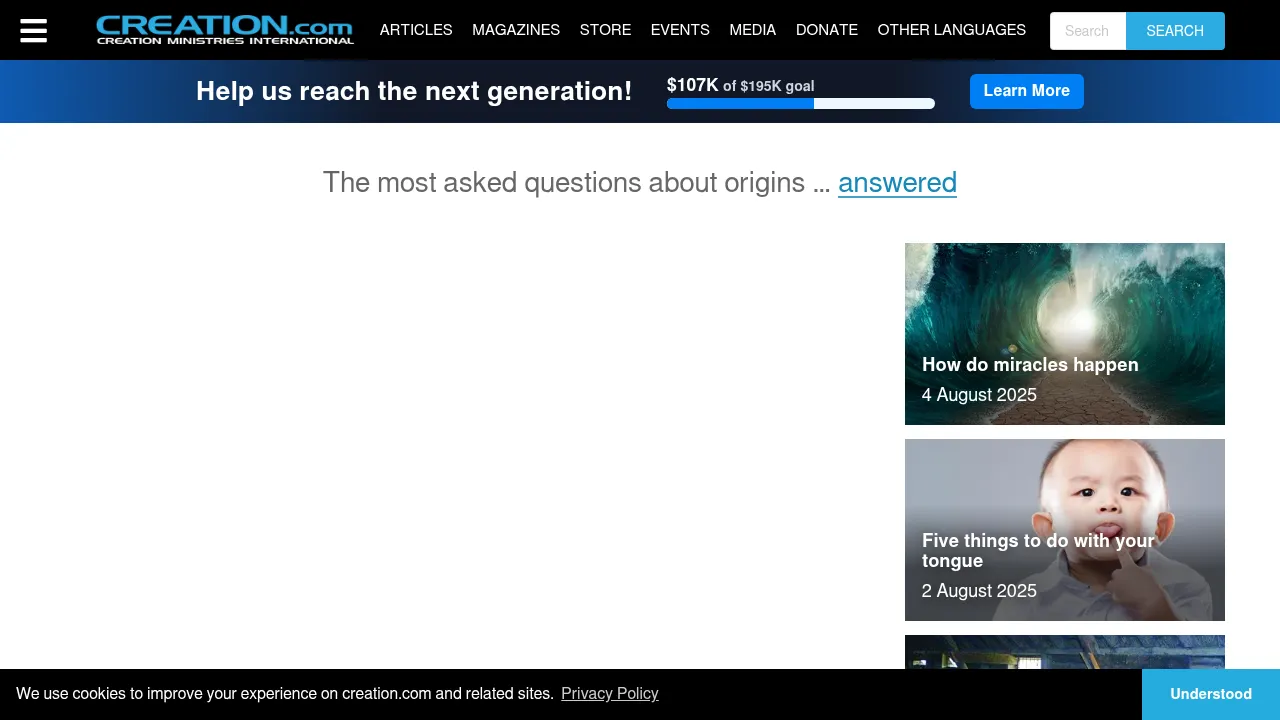Open the EVENTS menu
The image size is (1280, 720).
(680, 30)
